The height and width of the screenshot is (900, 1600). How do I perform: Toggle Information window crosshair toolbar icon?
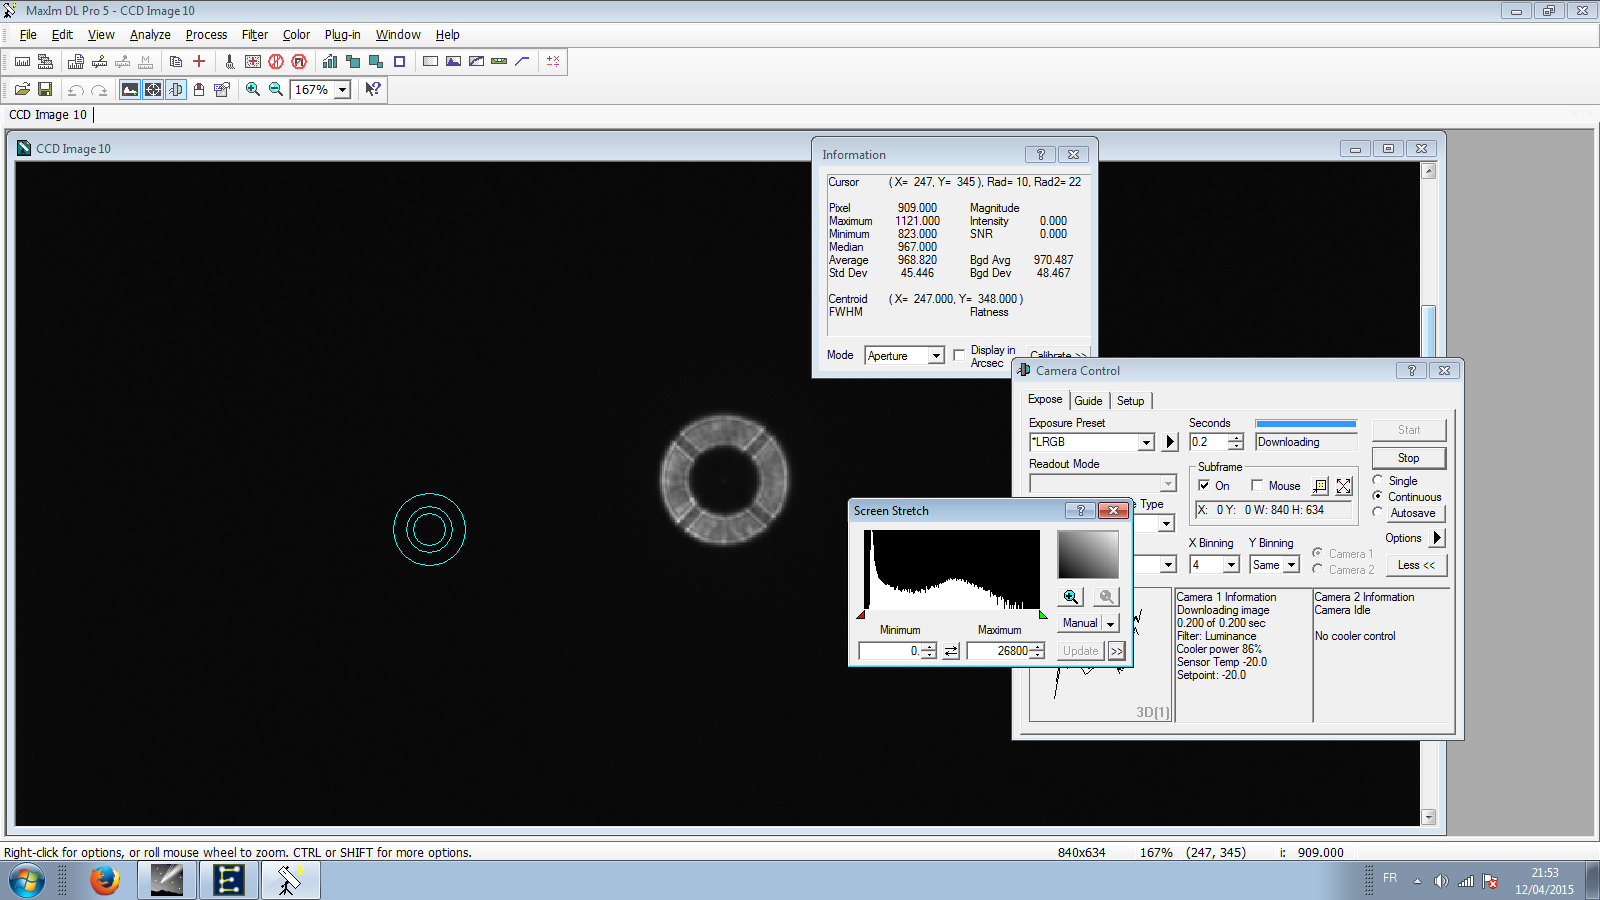point(153,89)
